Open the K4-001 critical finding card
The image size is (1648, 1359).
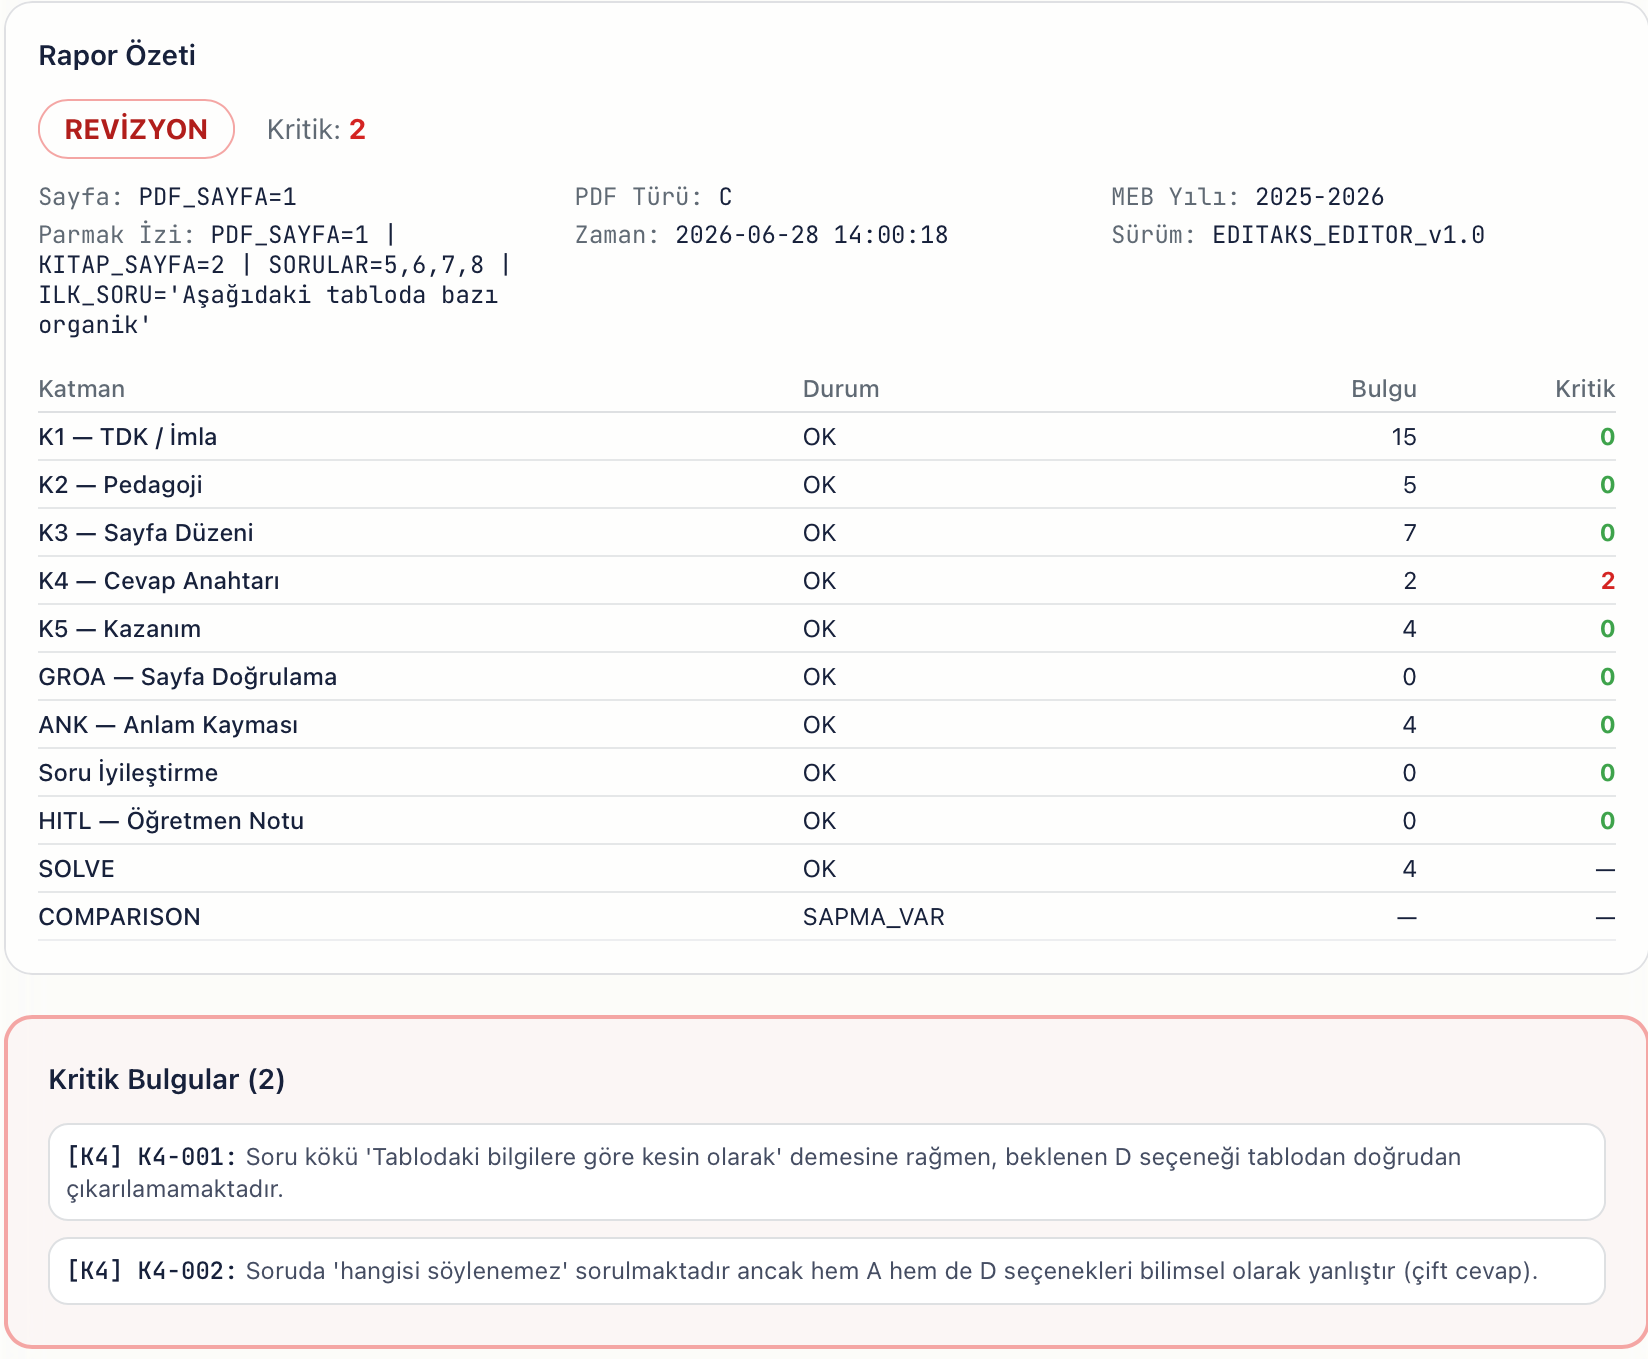pos(827,1172)
